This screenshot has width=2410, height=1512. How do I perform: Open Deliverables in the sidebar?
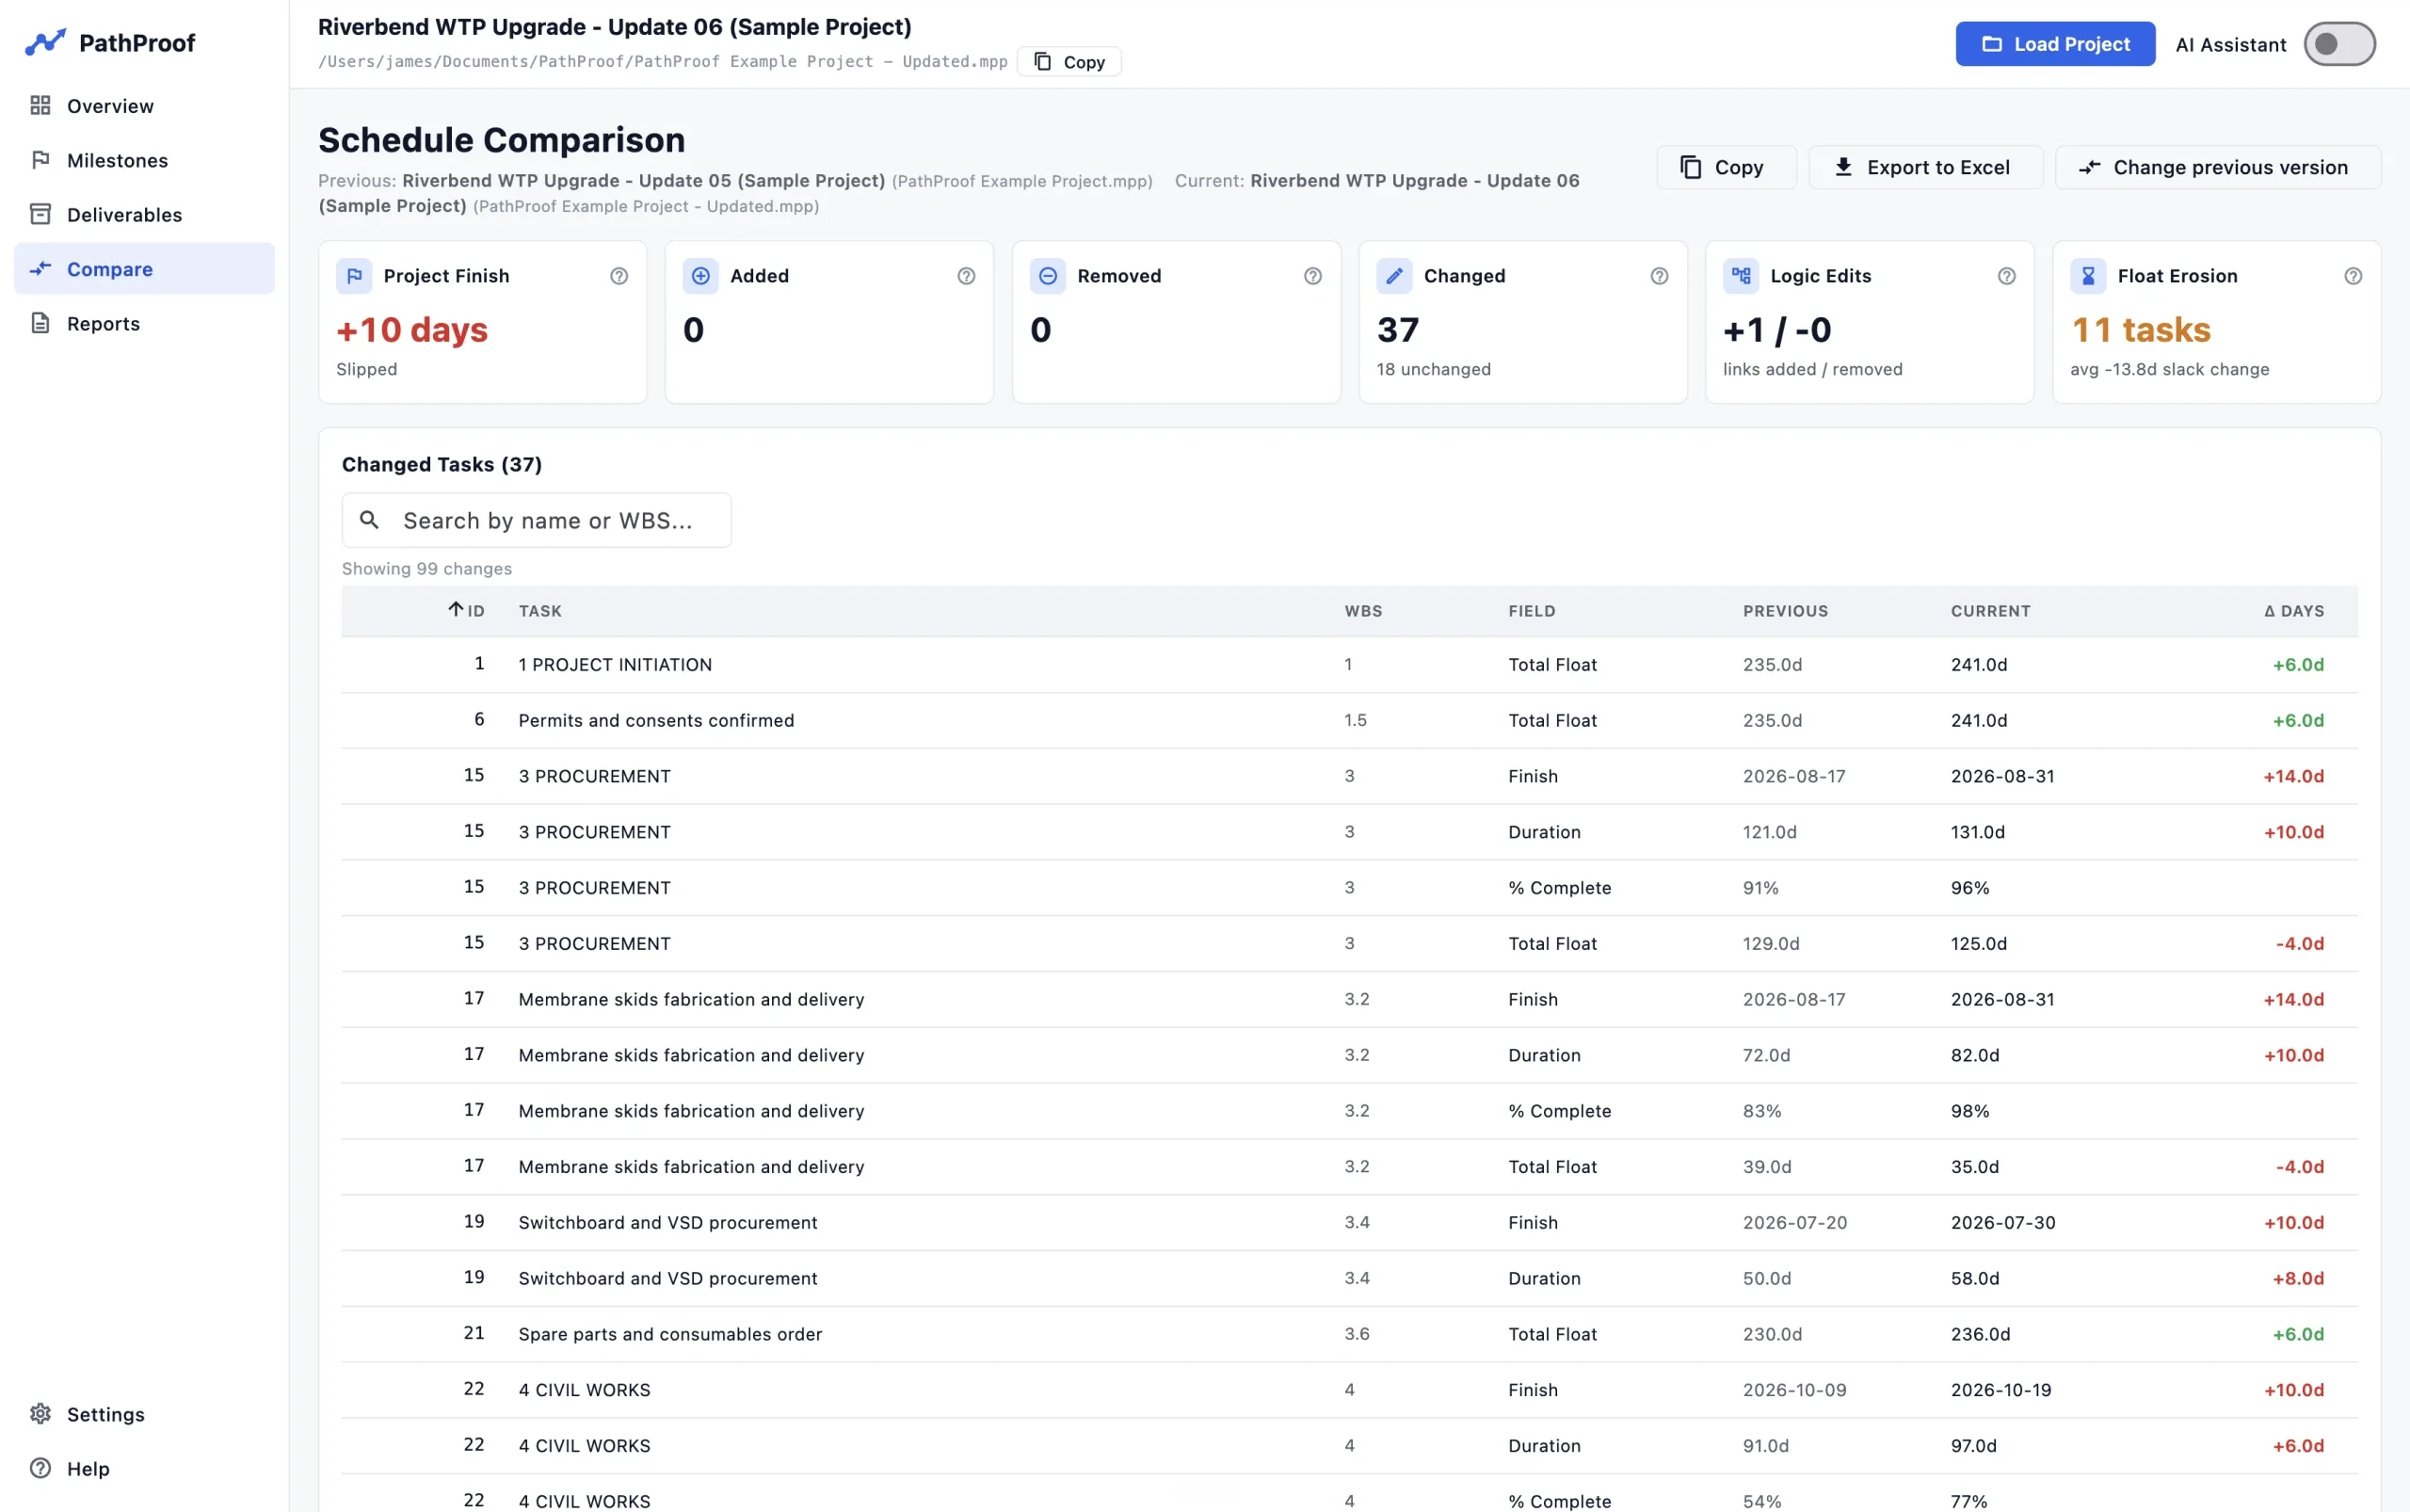144,214
